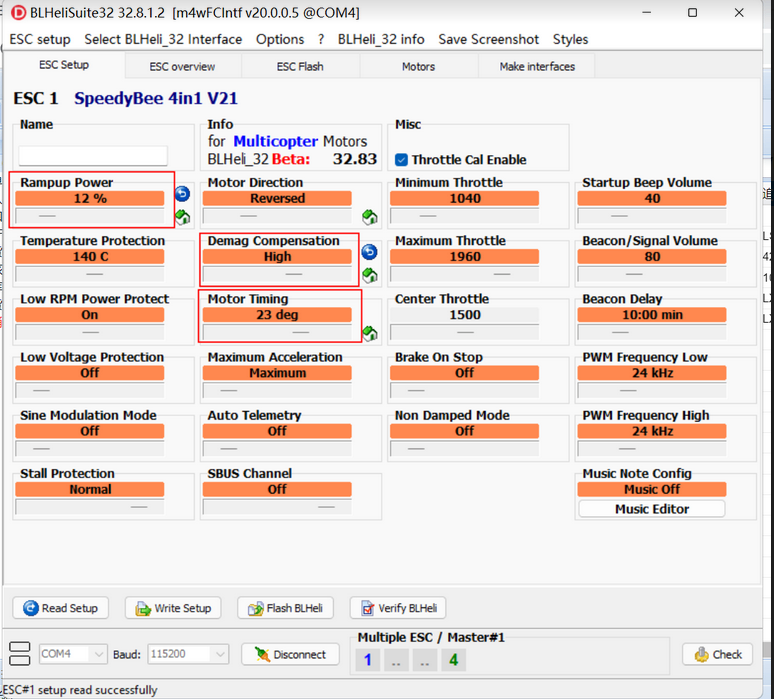Adjust the Beacon Delay slider
774x699 pixels.
pos(653,331)
